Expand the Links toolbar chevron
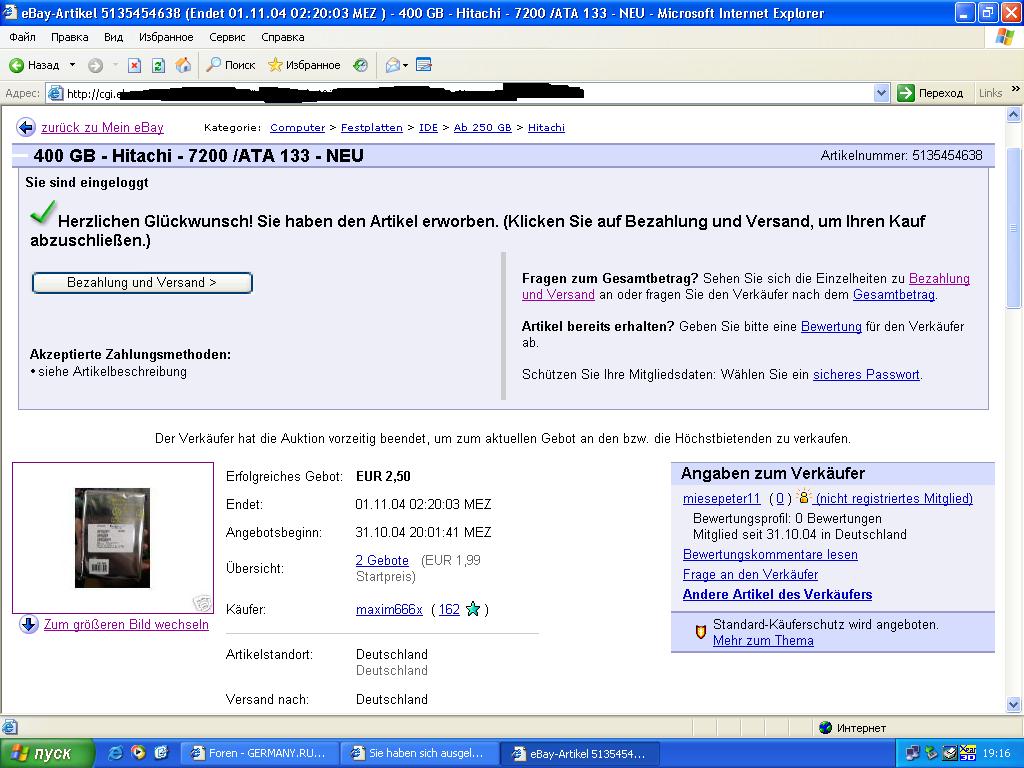 [1015, 88]
